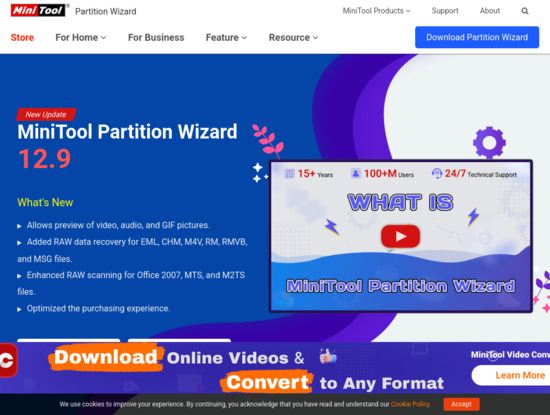Screen dimensions: 550x415
Task: Expand the For Home menu
Action: click(81, 38)
